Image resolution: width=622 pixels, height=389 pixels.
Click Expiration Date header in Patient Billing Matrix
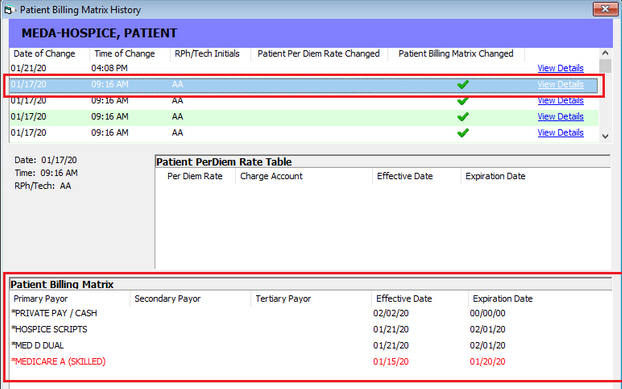[x=502, y=299]
